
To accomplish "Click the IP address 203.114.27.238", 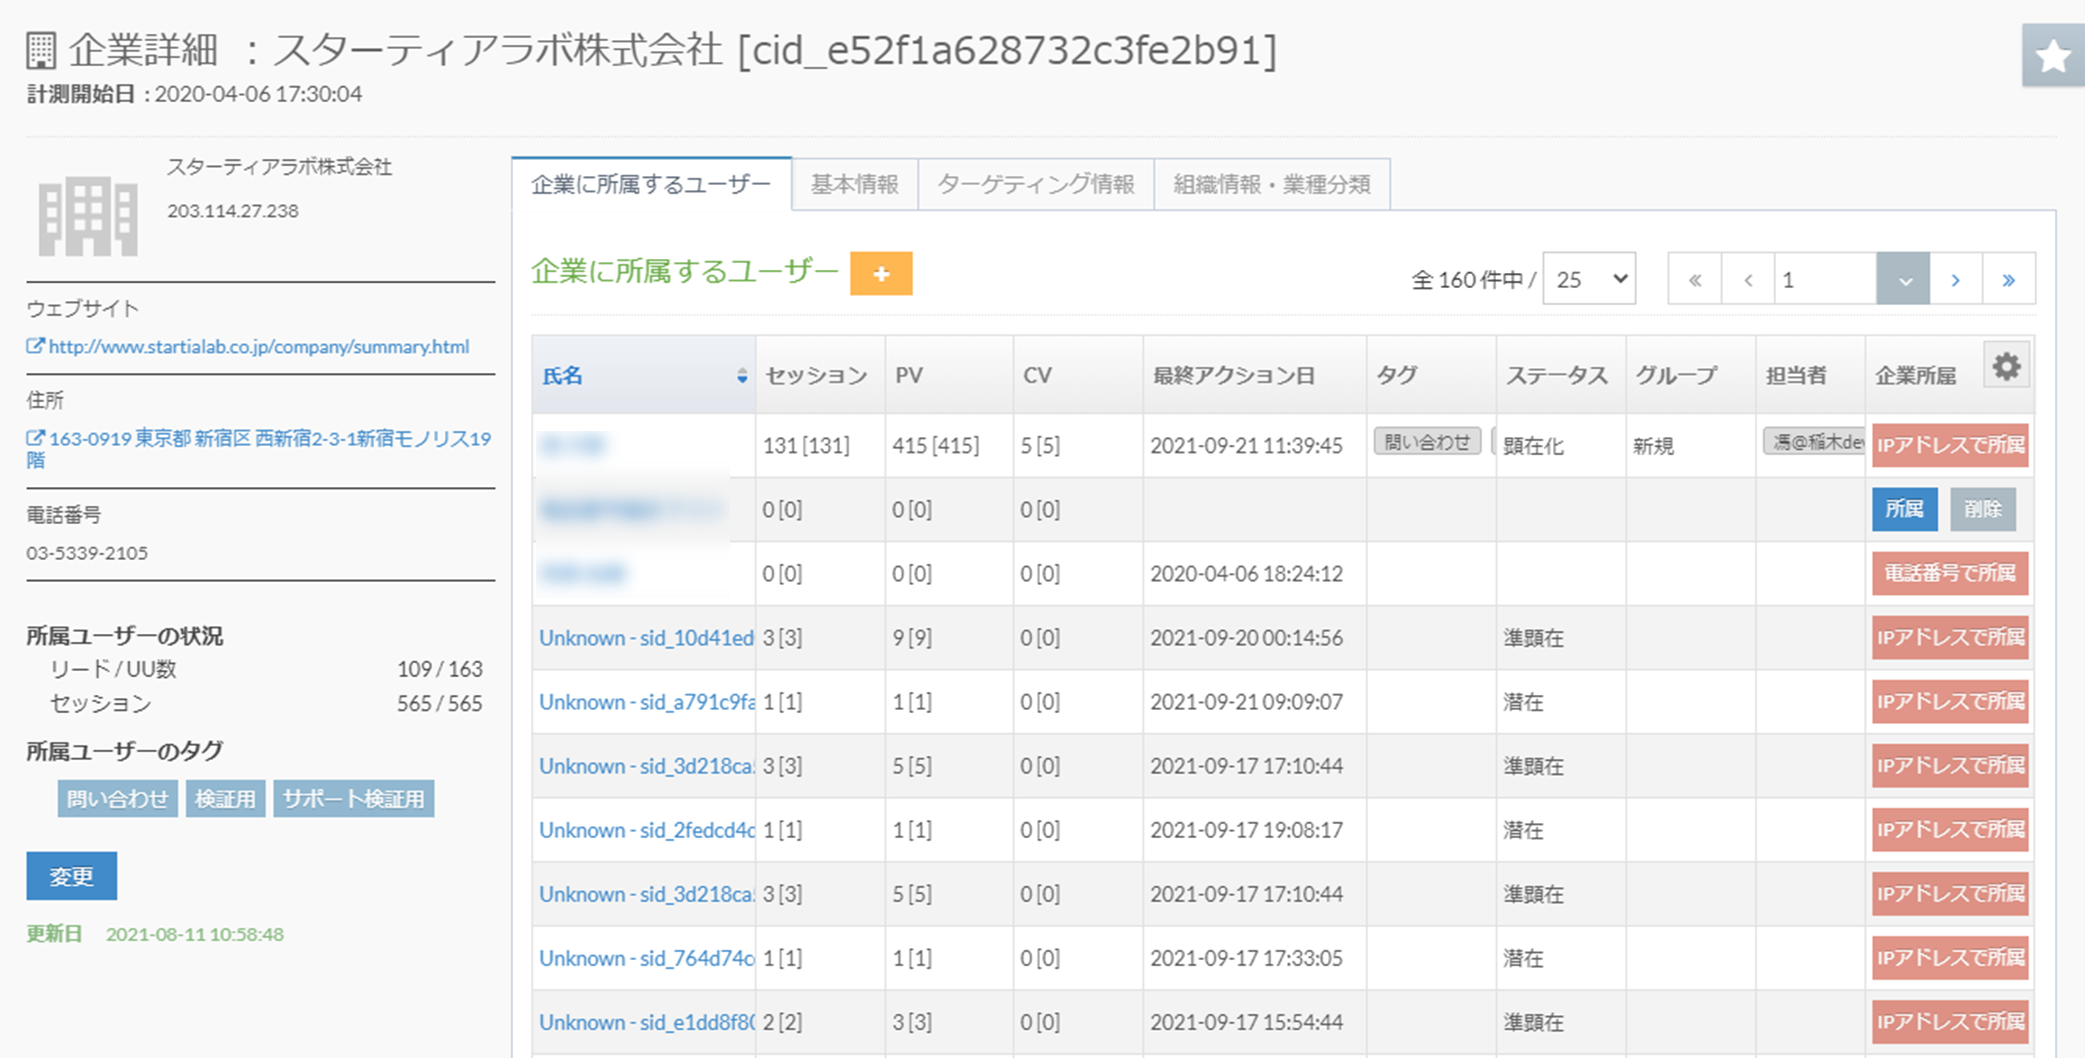I will click(x=232, y=210).
